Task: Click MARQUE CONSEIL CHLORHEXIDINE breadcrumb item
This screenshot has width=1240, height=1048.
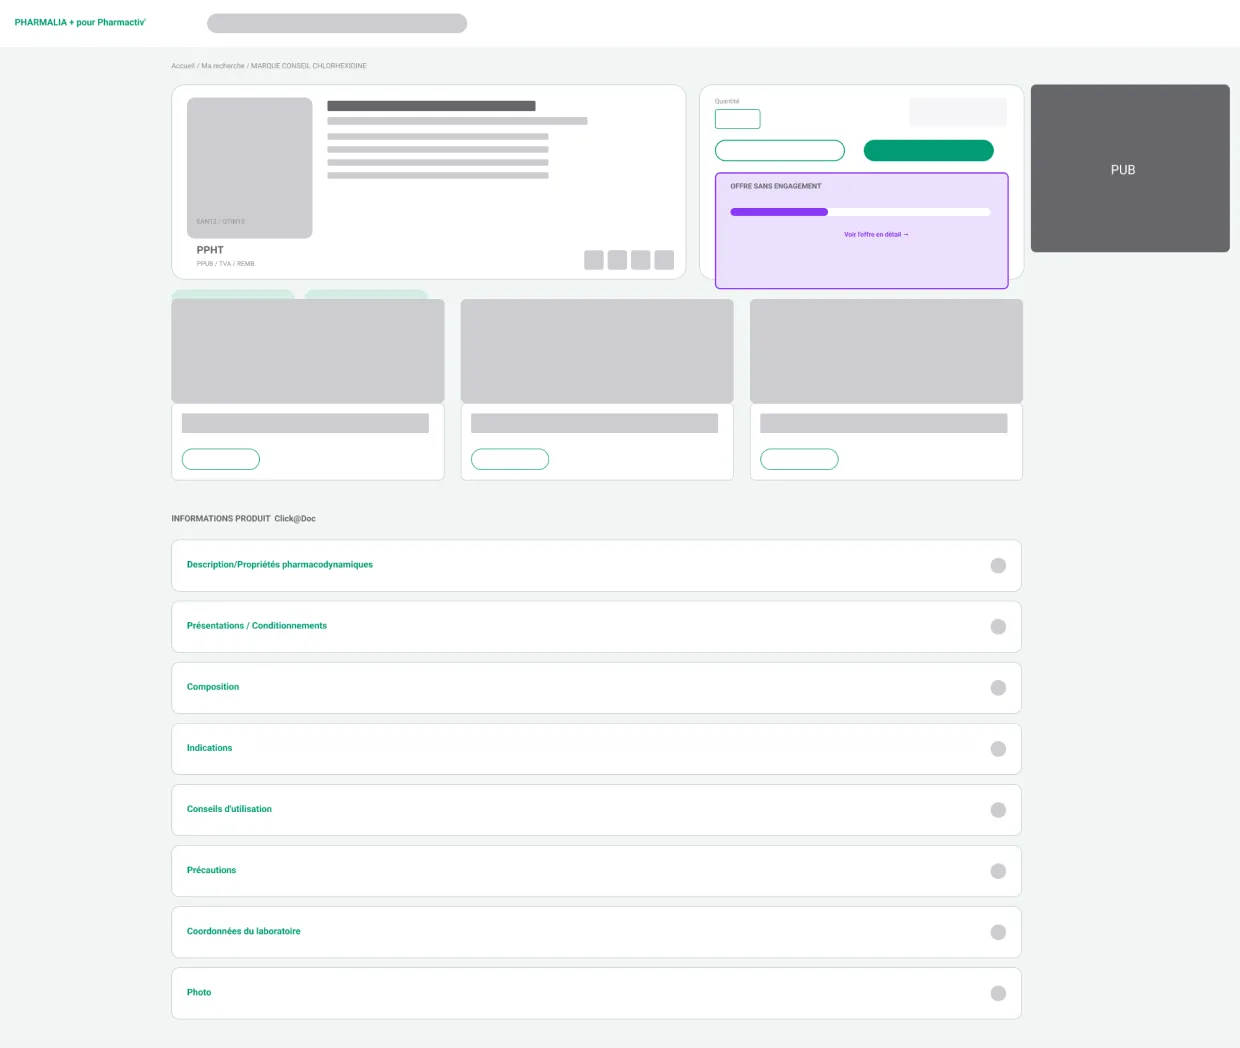Action: click(309, 66)
